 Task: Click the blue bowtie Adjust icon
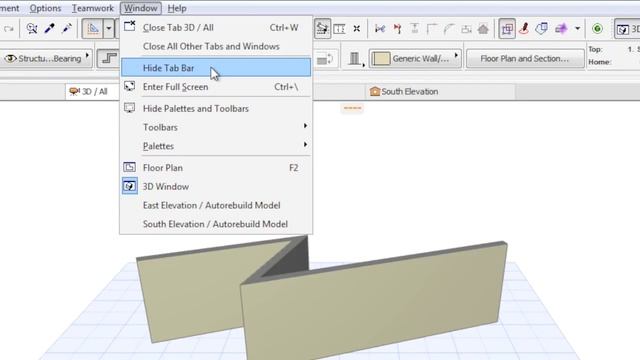click(380, 29)
